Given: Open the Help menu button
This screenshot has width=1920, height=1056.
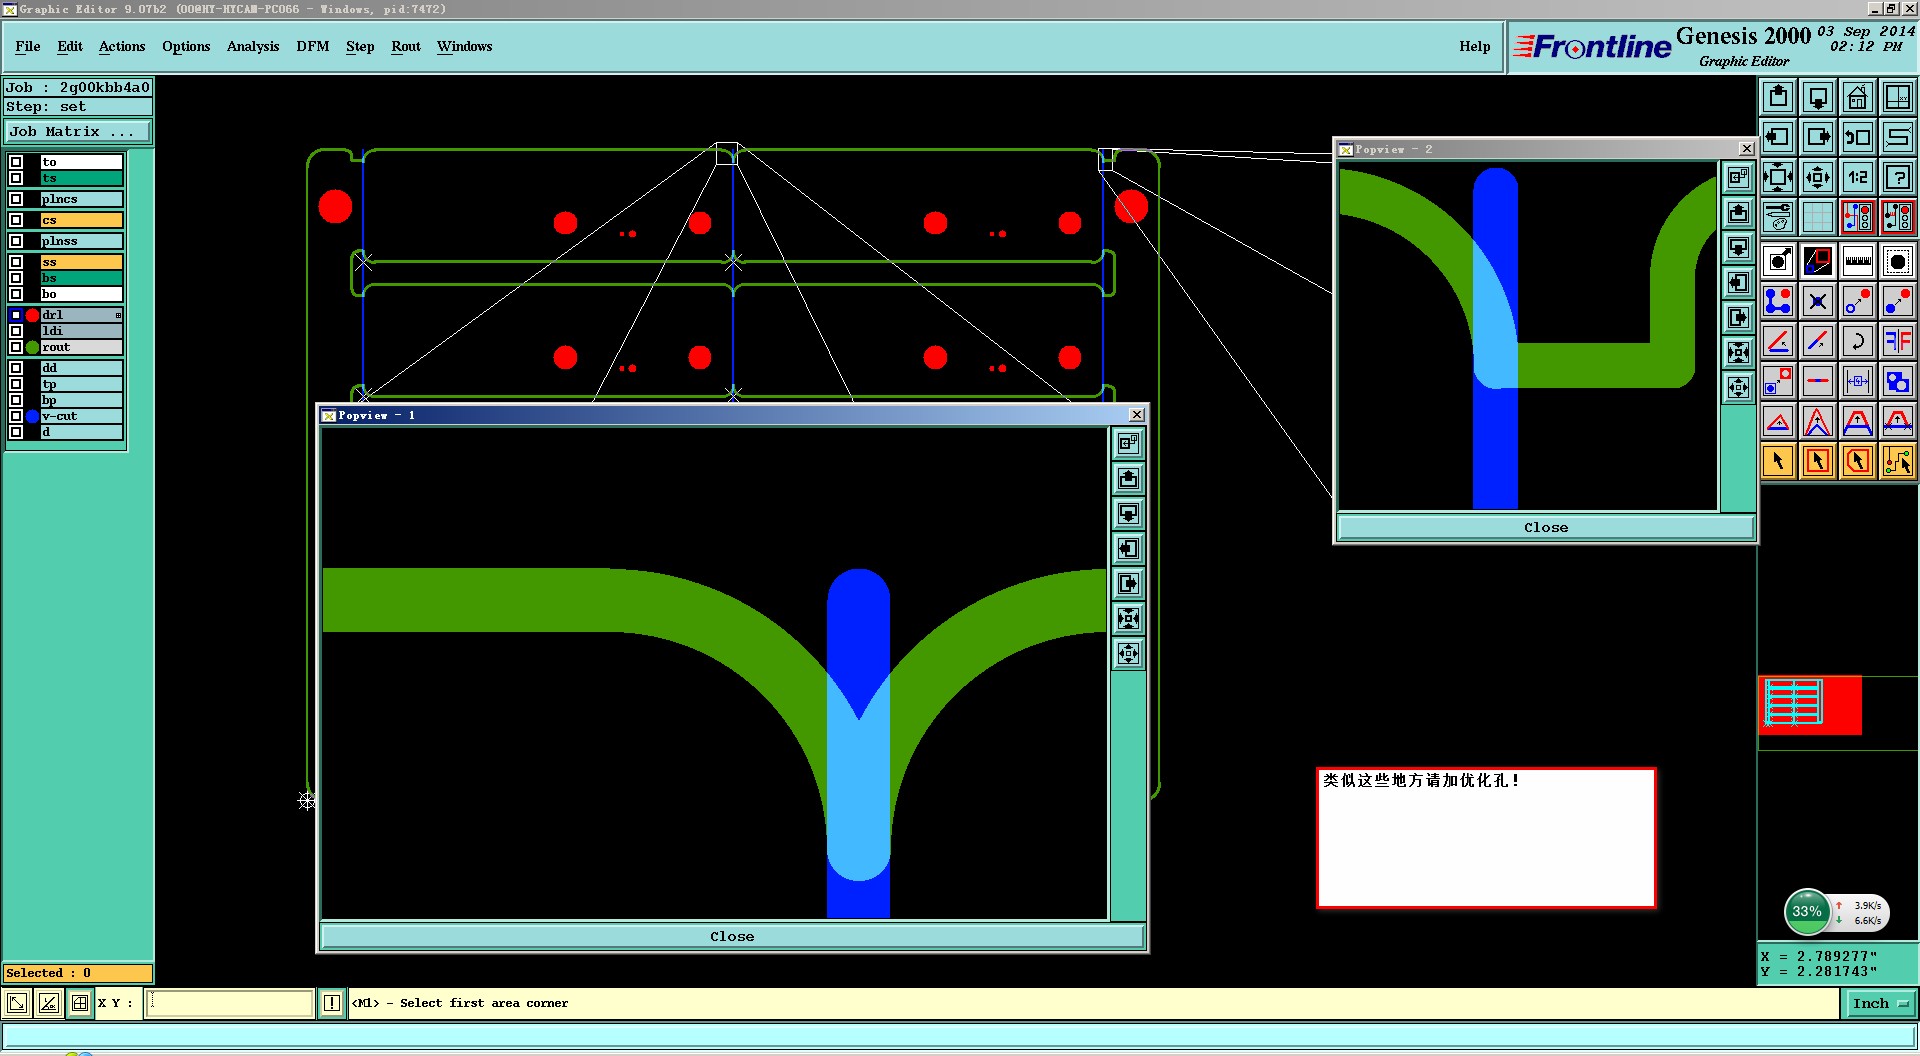Looking at the screenshot, I should 1474,46.
